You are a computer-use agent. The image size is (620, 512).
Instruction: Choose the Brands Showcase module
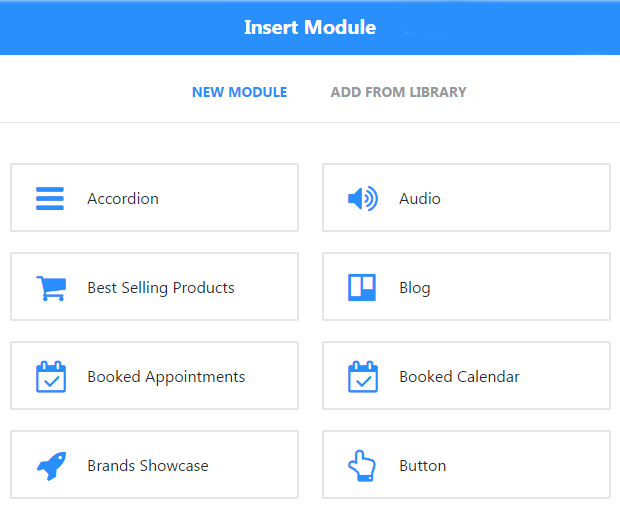[155, 465]
